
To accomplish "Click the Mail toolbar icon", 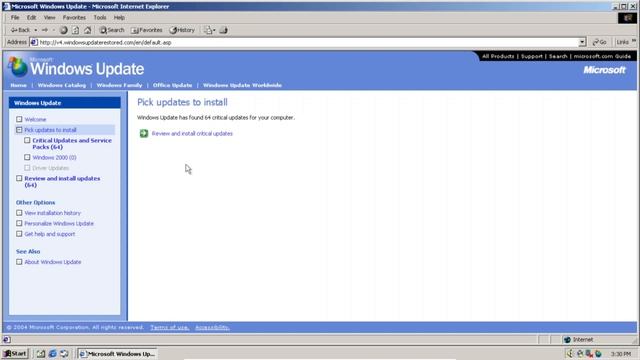I will click(x=208, y=30).
